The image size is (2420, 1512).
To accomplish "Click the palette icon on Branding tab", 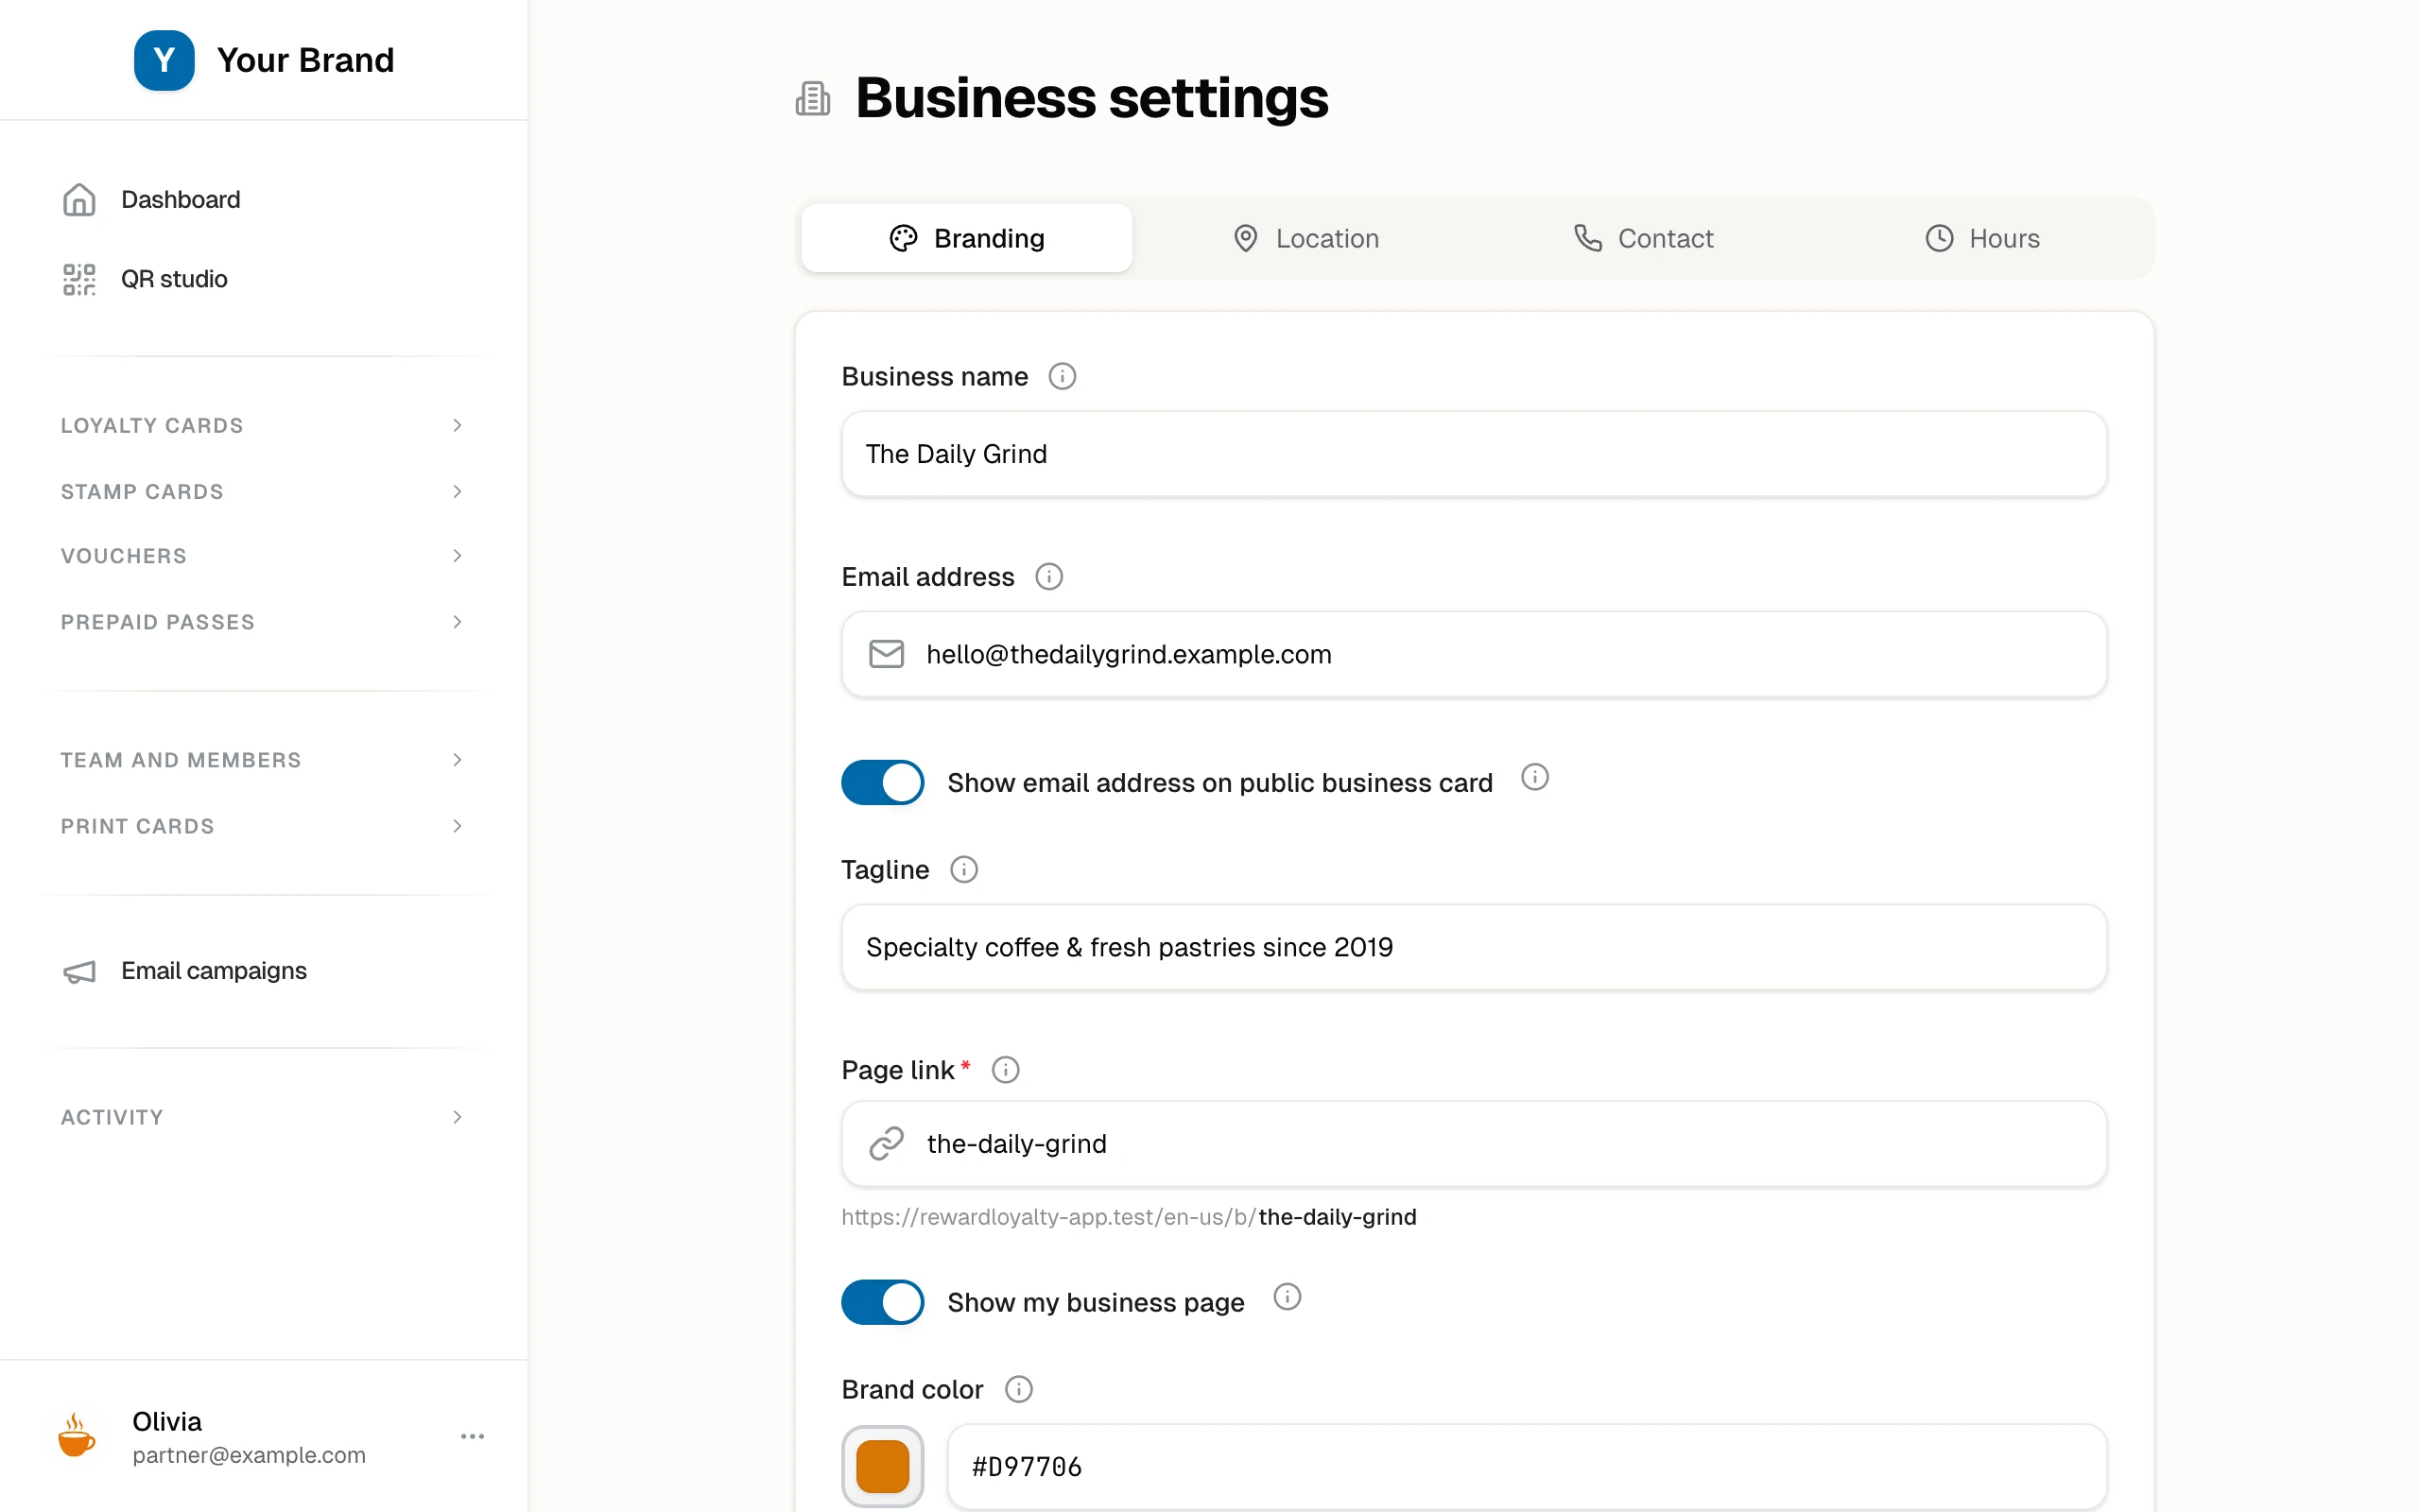I will [903, 238].
